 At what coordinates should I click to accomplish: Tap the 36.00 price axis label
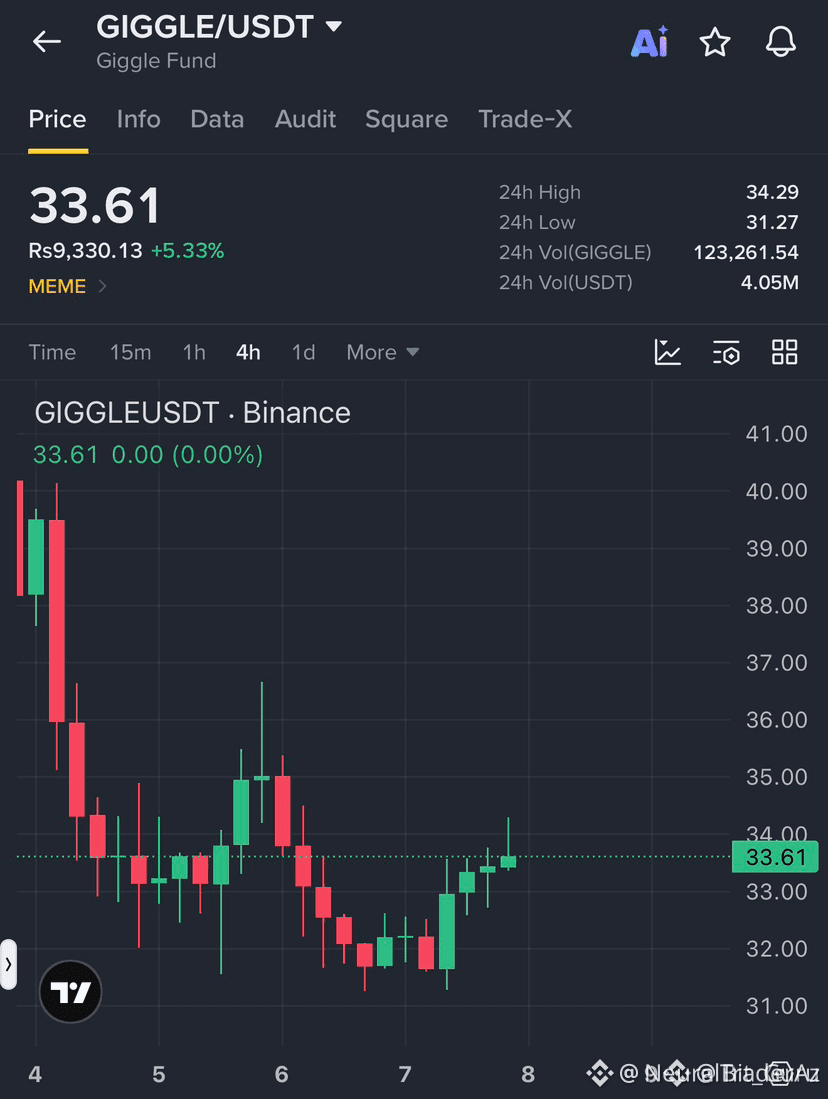776,720
